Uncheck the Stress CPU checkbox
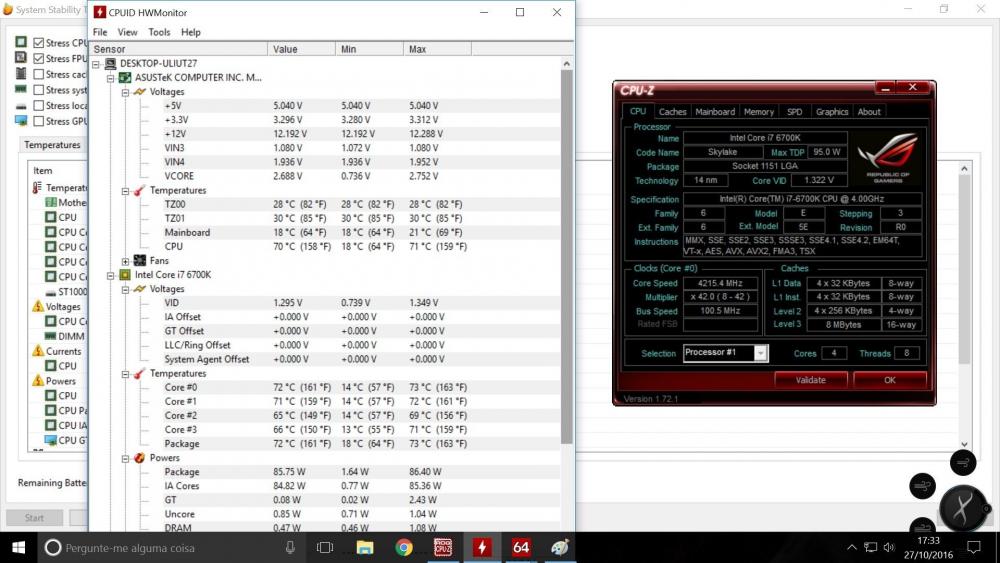Screen dimensions: 1000x563 coord(38,43)
